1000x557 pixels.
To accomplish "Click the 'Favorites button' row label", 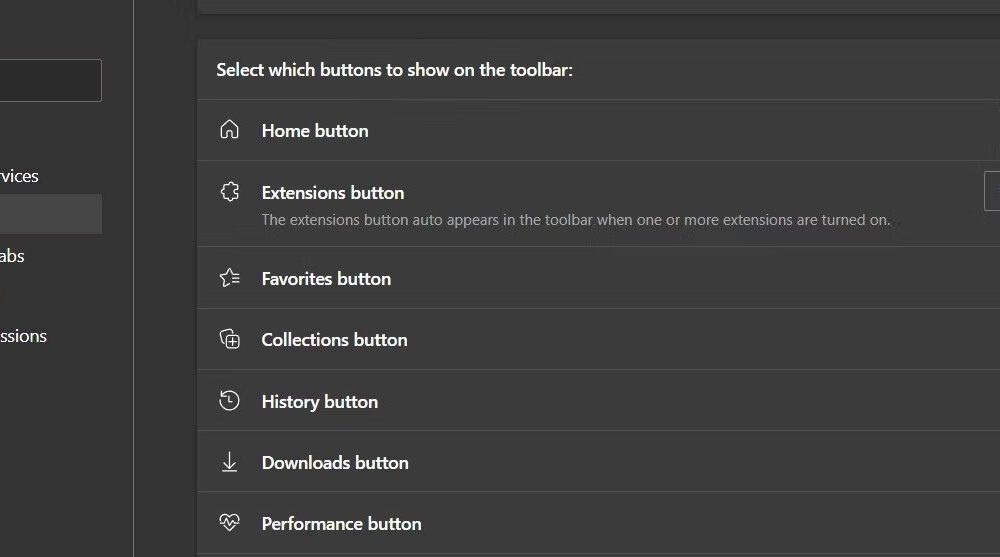I will [327, 279].
